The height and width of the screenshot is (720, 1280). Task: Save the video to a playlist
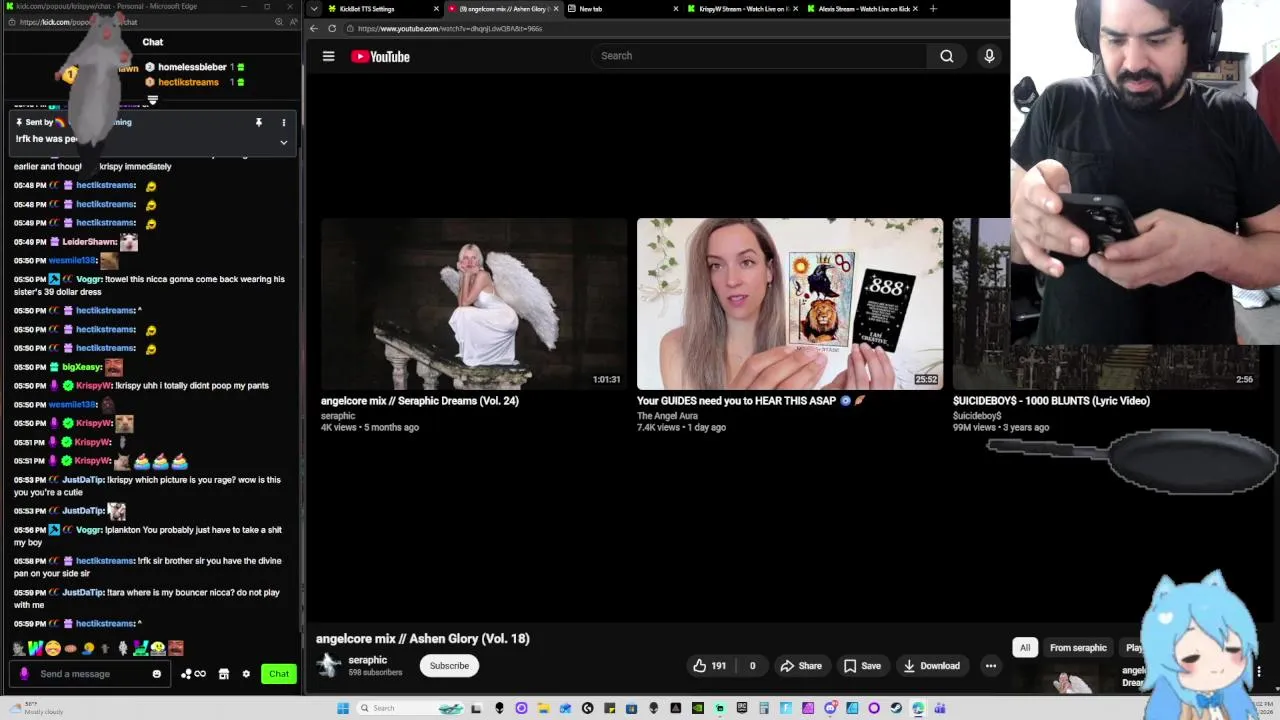(862, 666)
